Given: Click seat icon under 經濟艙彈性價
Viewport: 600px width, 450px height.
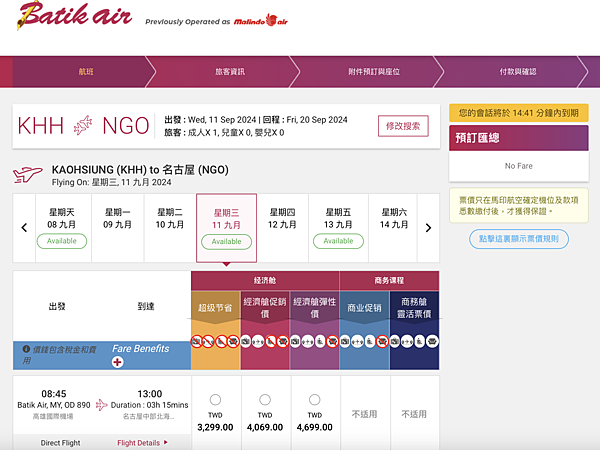Looking at the screenshot, I should [x=320, y=341].
